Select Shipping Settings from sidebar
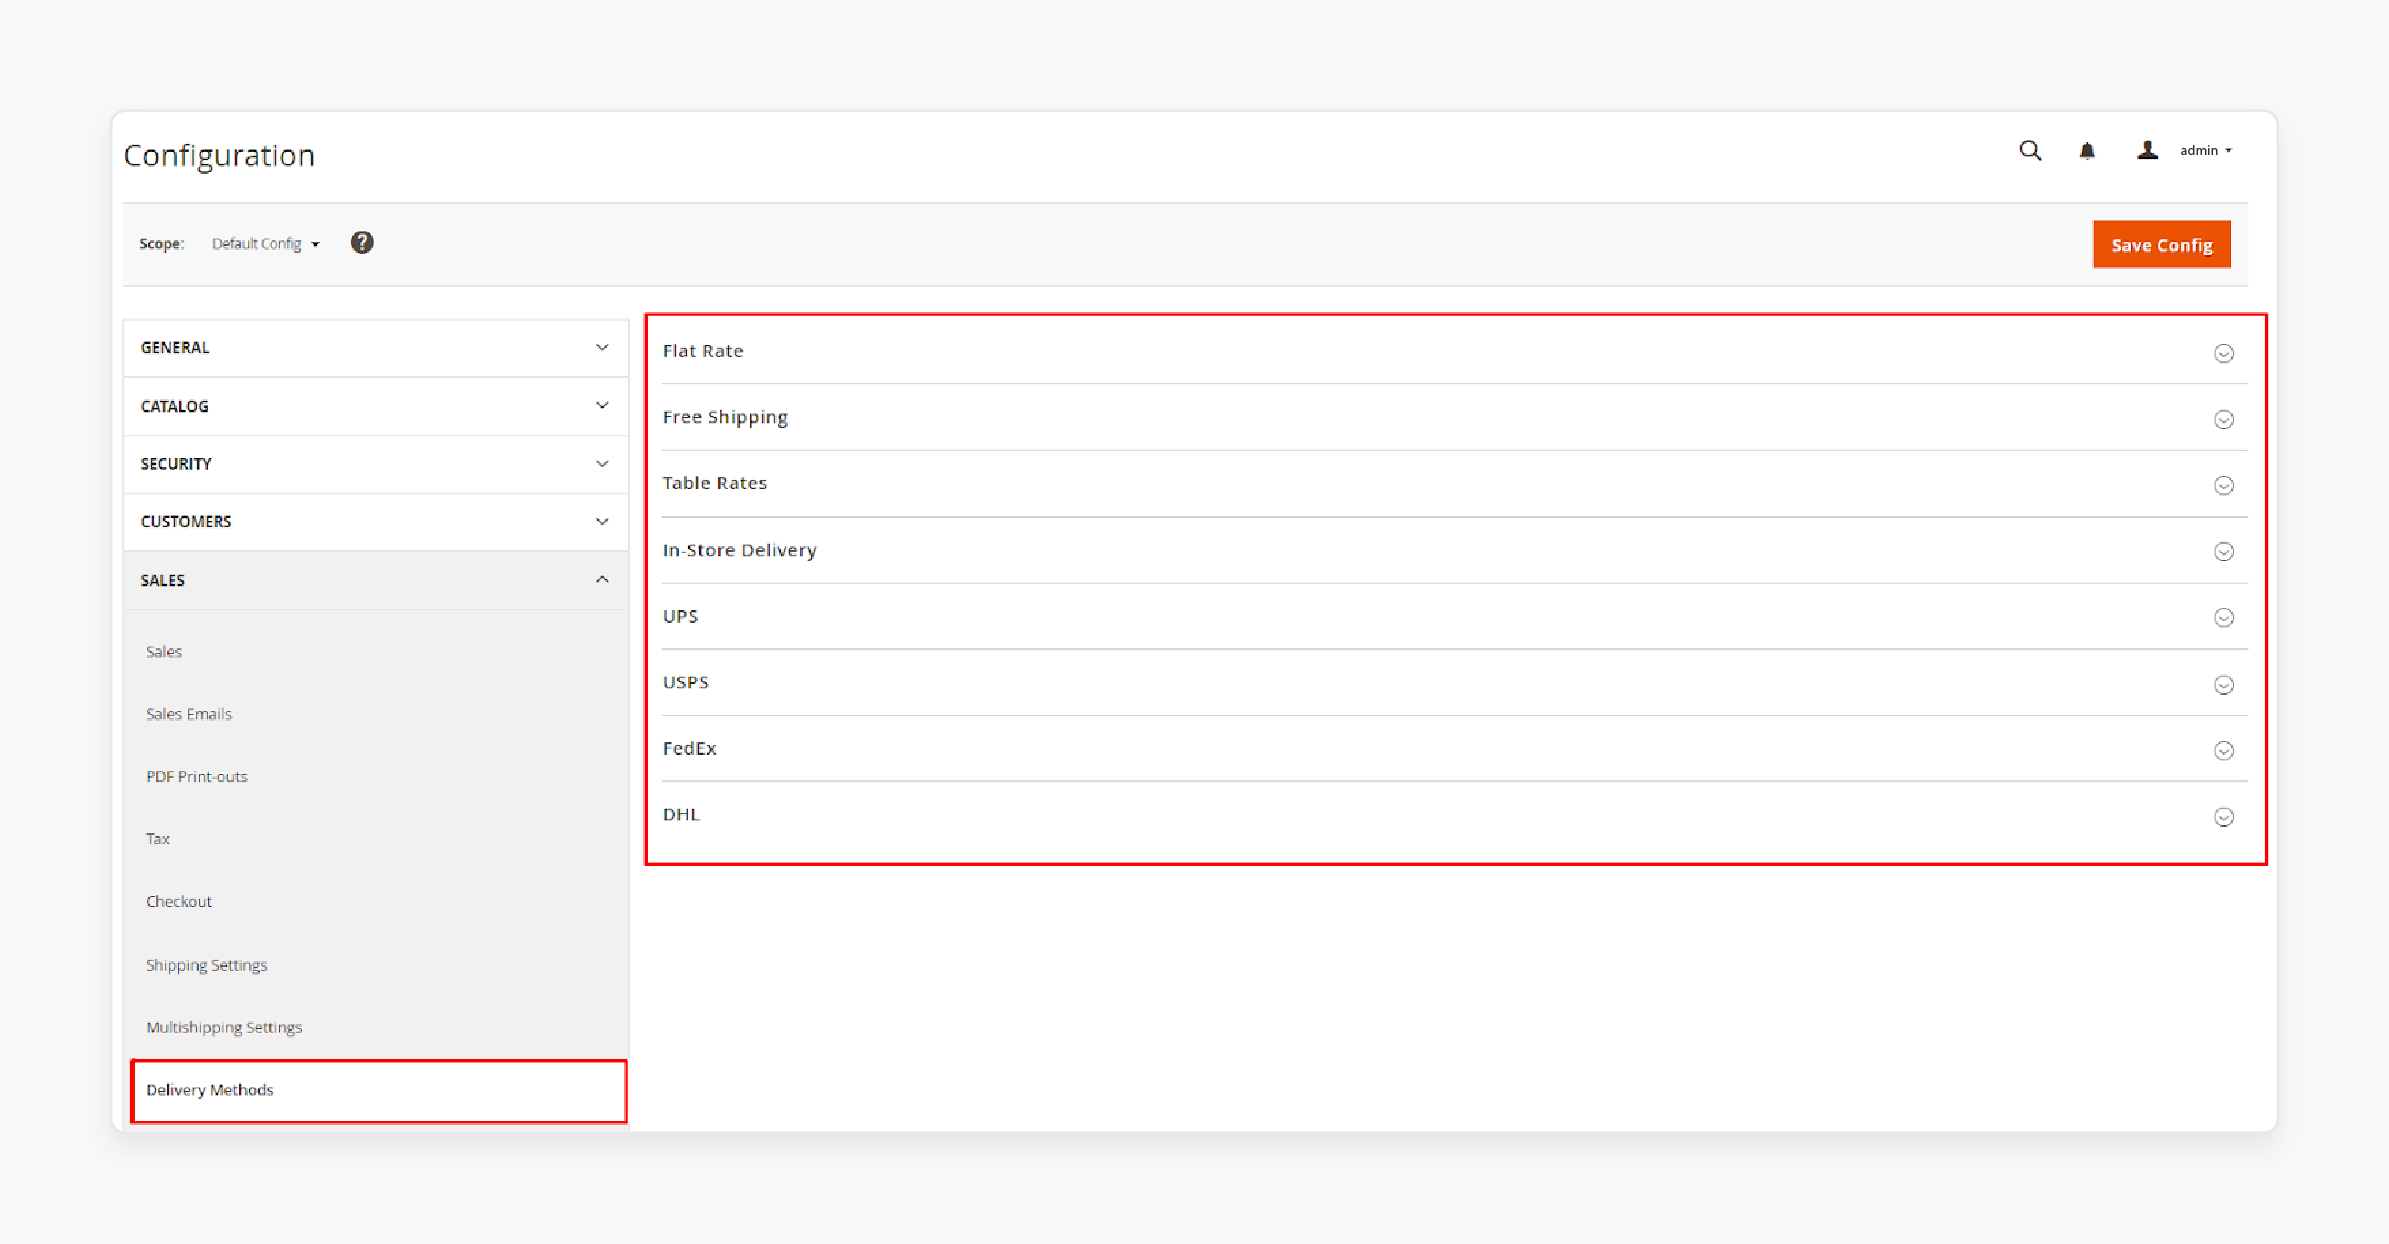The image size is (2389, 1244). 207,964
